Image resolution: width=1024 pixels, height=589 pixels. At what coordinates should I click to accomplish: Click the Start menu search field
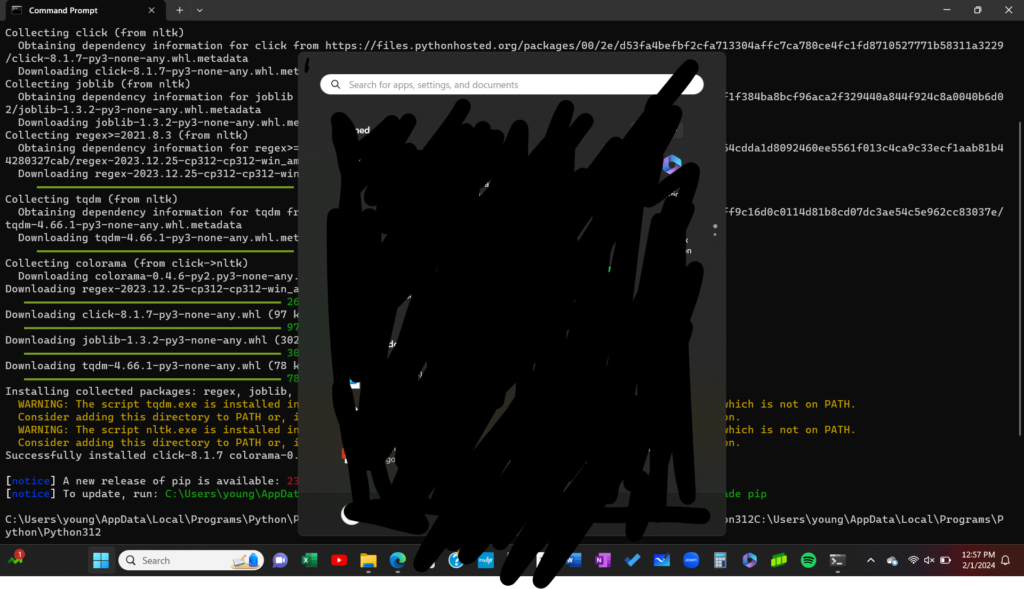[510, 85]
